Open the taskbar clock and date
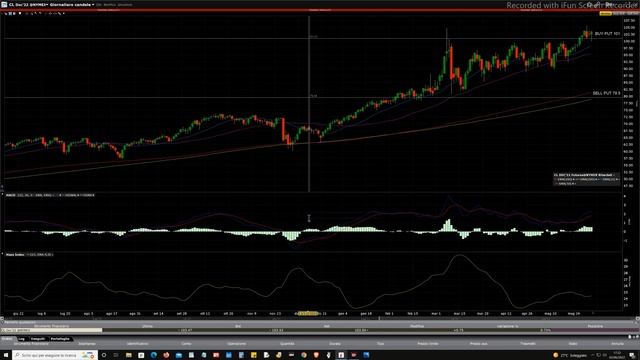Image resolution: width=640 pixels, height=360 pixels. [617, 355]
